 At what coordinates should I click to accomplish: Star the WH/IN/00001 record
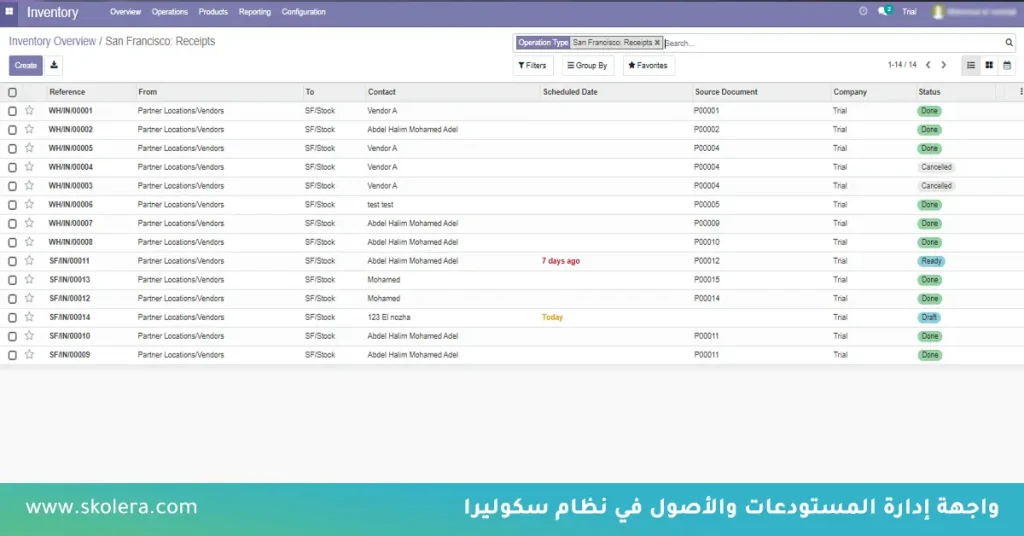click(29, 110)
